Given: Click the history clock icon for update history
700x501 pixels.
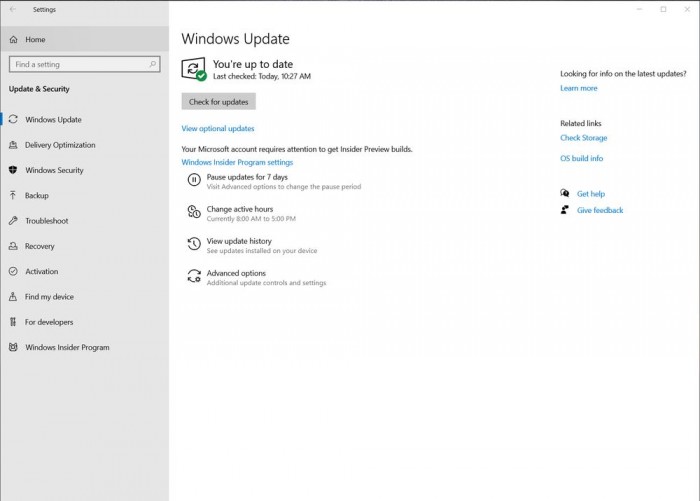Looking at the screenshot, I should pyautogui.click(x=194, y=244).
